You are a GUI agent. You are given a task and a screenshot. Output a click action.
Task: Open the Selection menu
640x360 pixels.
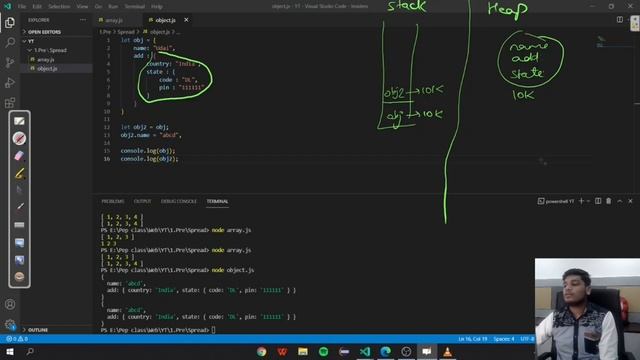click(59, 7)
